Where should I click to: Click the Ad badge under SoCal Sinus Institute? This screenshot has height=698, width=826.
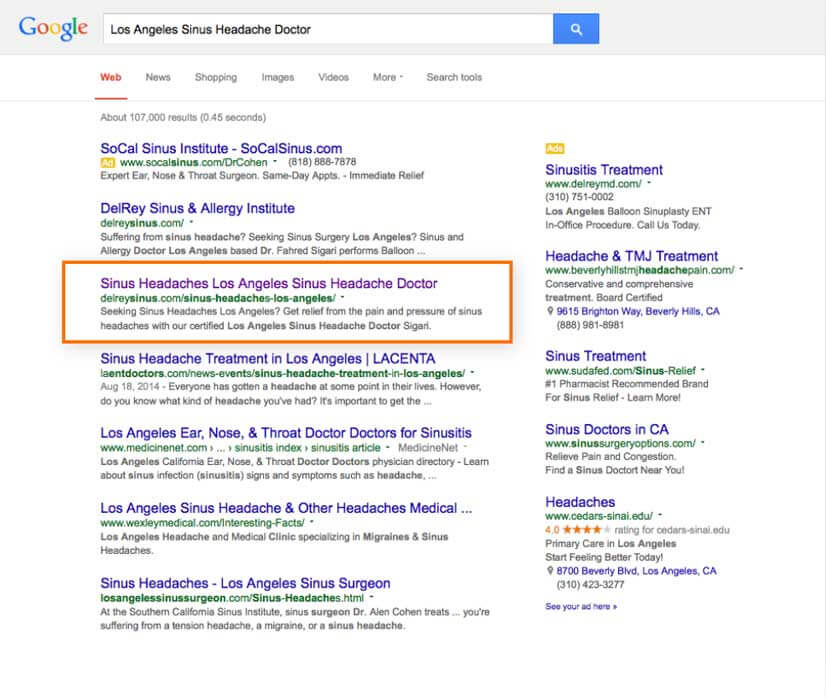107,162
